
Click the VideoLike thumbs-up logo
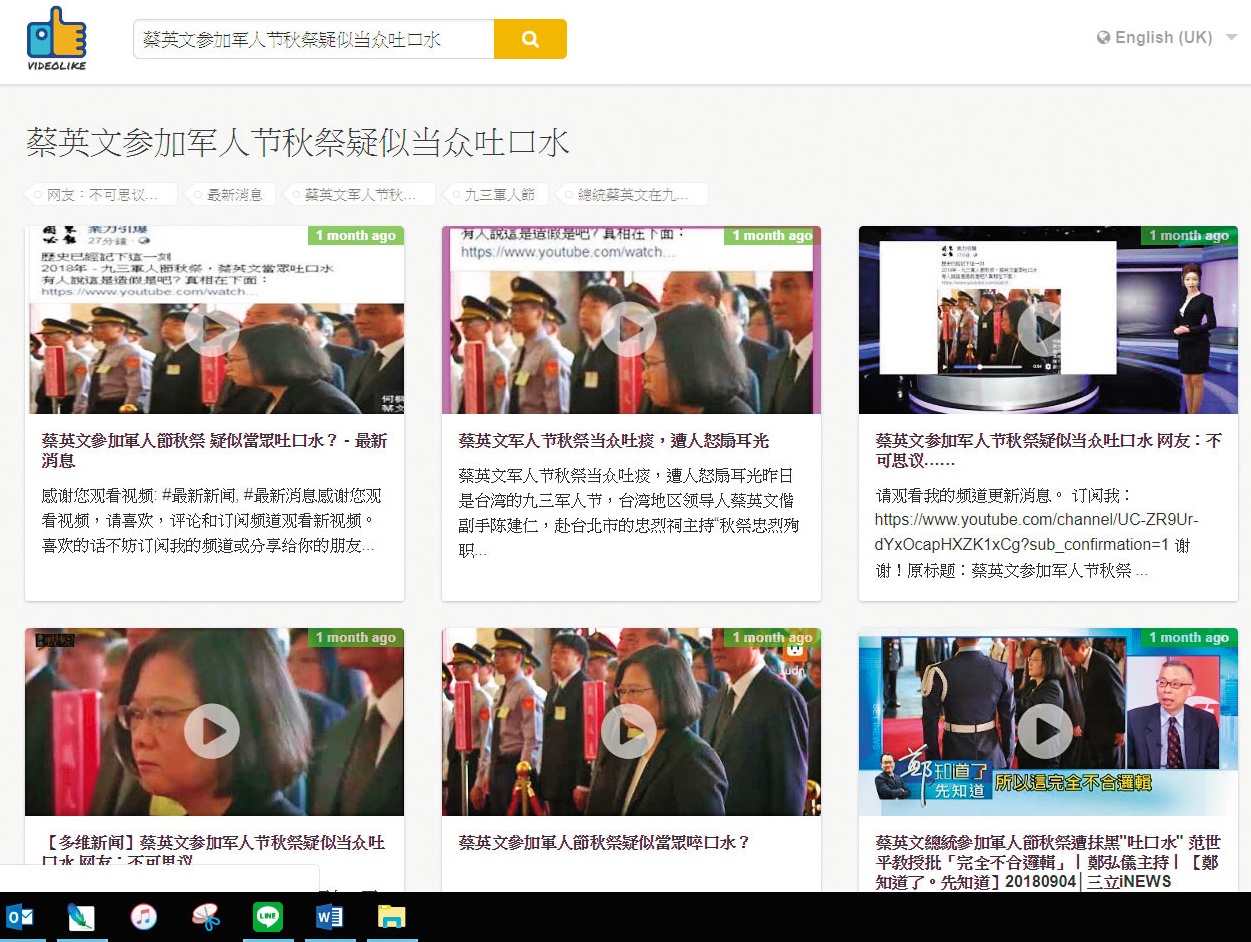tap(56, 39)
